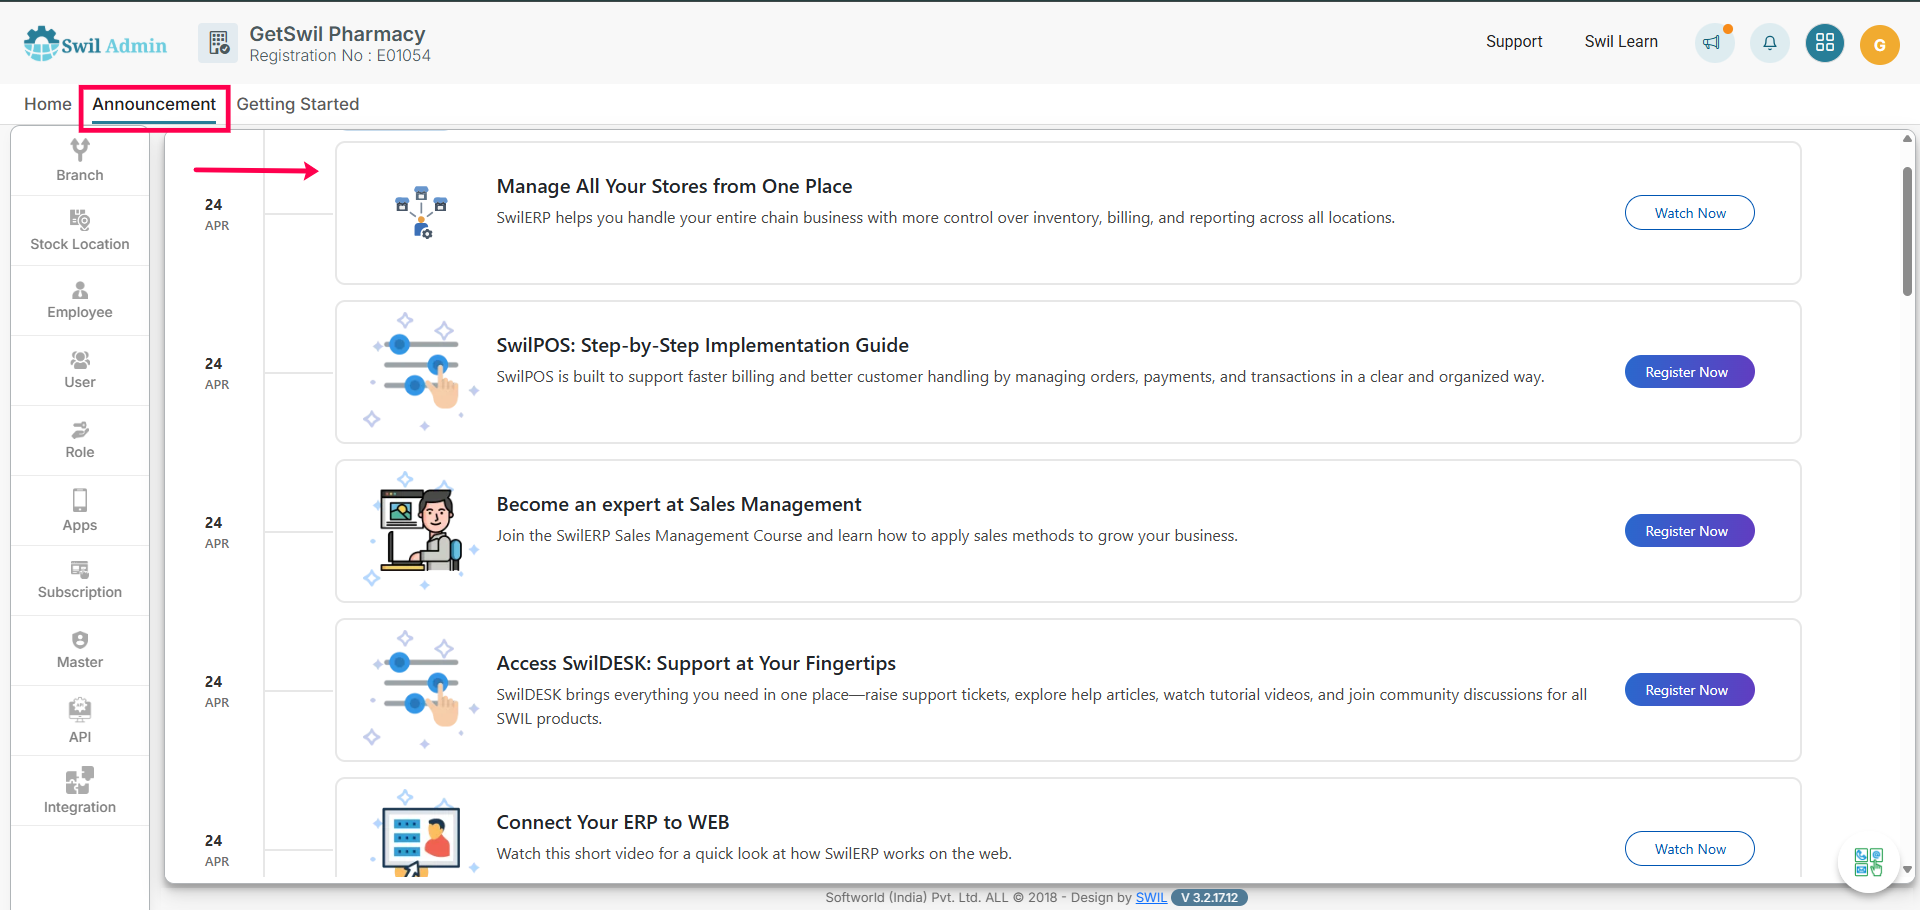Click the megaphone announcements icon in header

coord(1714,43)
